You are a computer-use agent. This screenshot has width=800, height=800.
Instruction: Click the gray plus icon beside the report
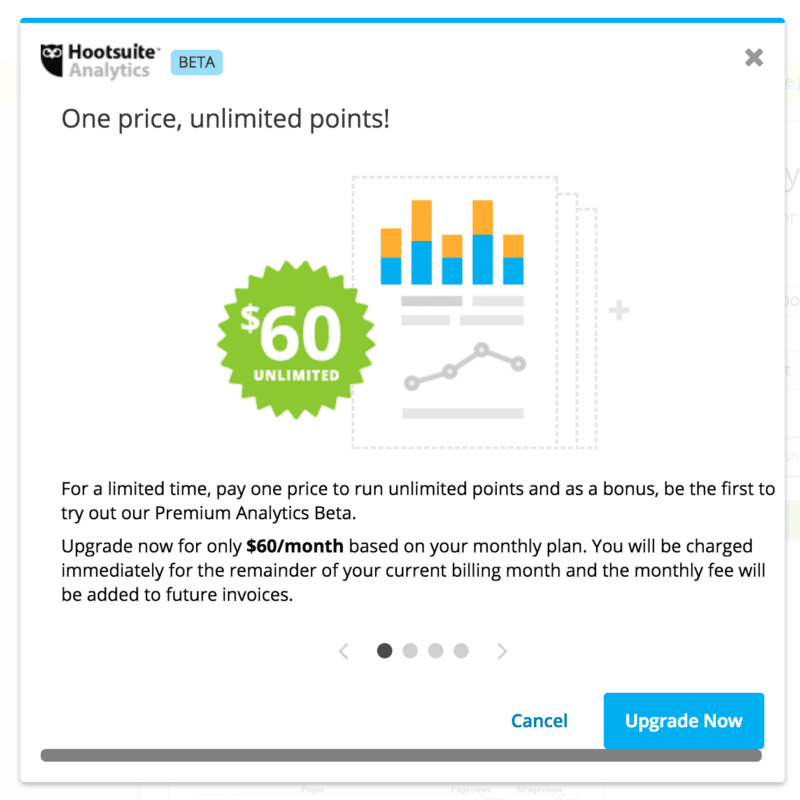click(619, 311)
